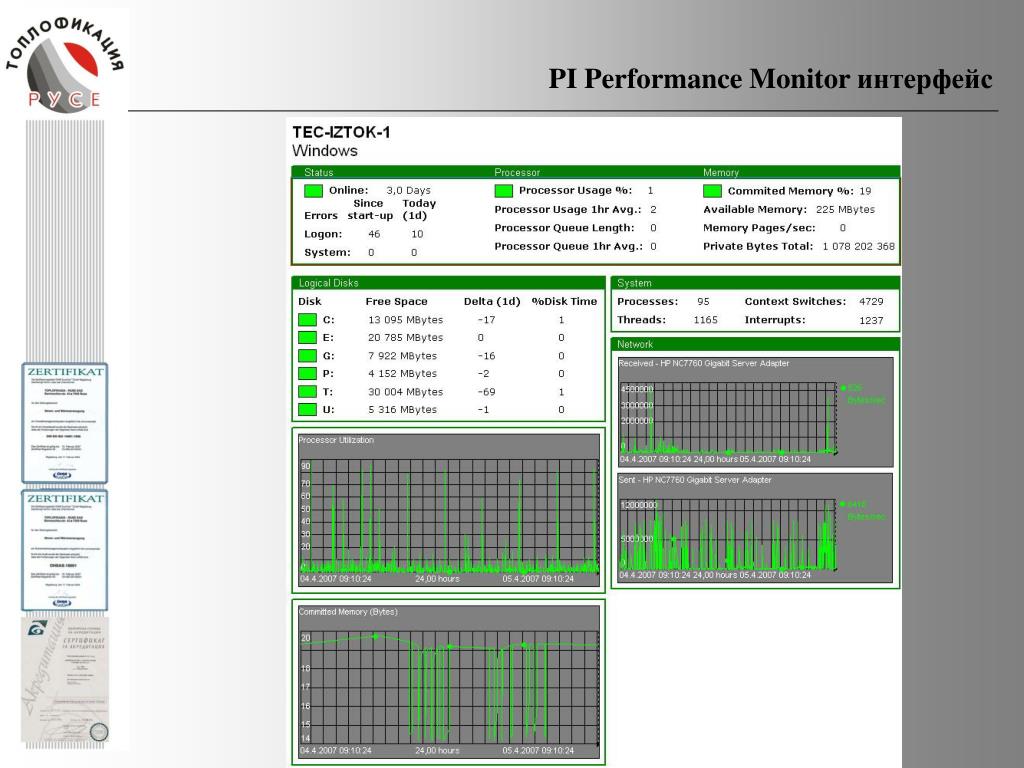Click the Commited Memory % green indicator
Viewport: 1024px width, 768px height.
(x=712, y=191)
